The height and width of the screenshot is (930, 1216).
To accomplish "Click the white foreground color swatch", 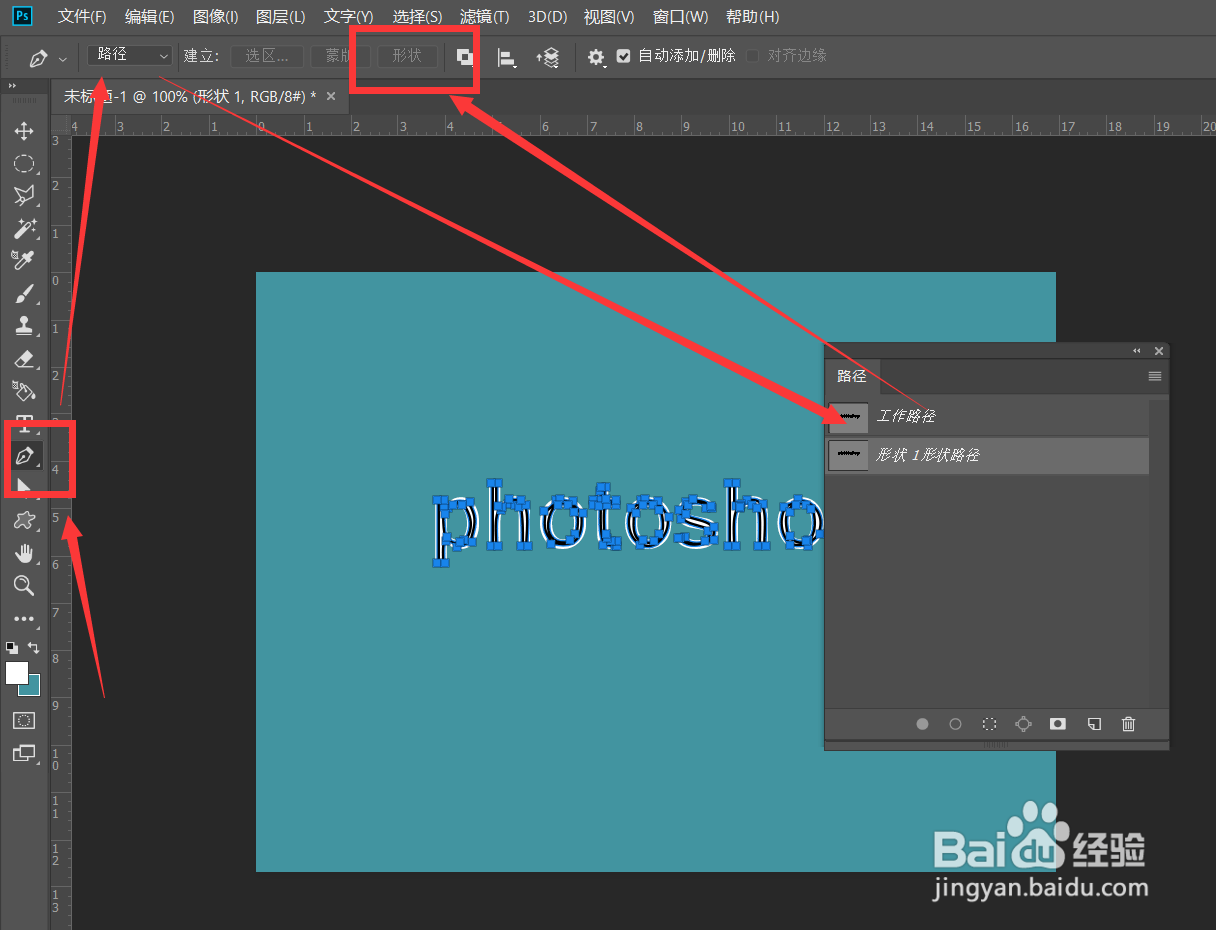I will 15,672.
